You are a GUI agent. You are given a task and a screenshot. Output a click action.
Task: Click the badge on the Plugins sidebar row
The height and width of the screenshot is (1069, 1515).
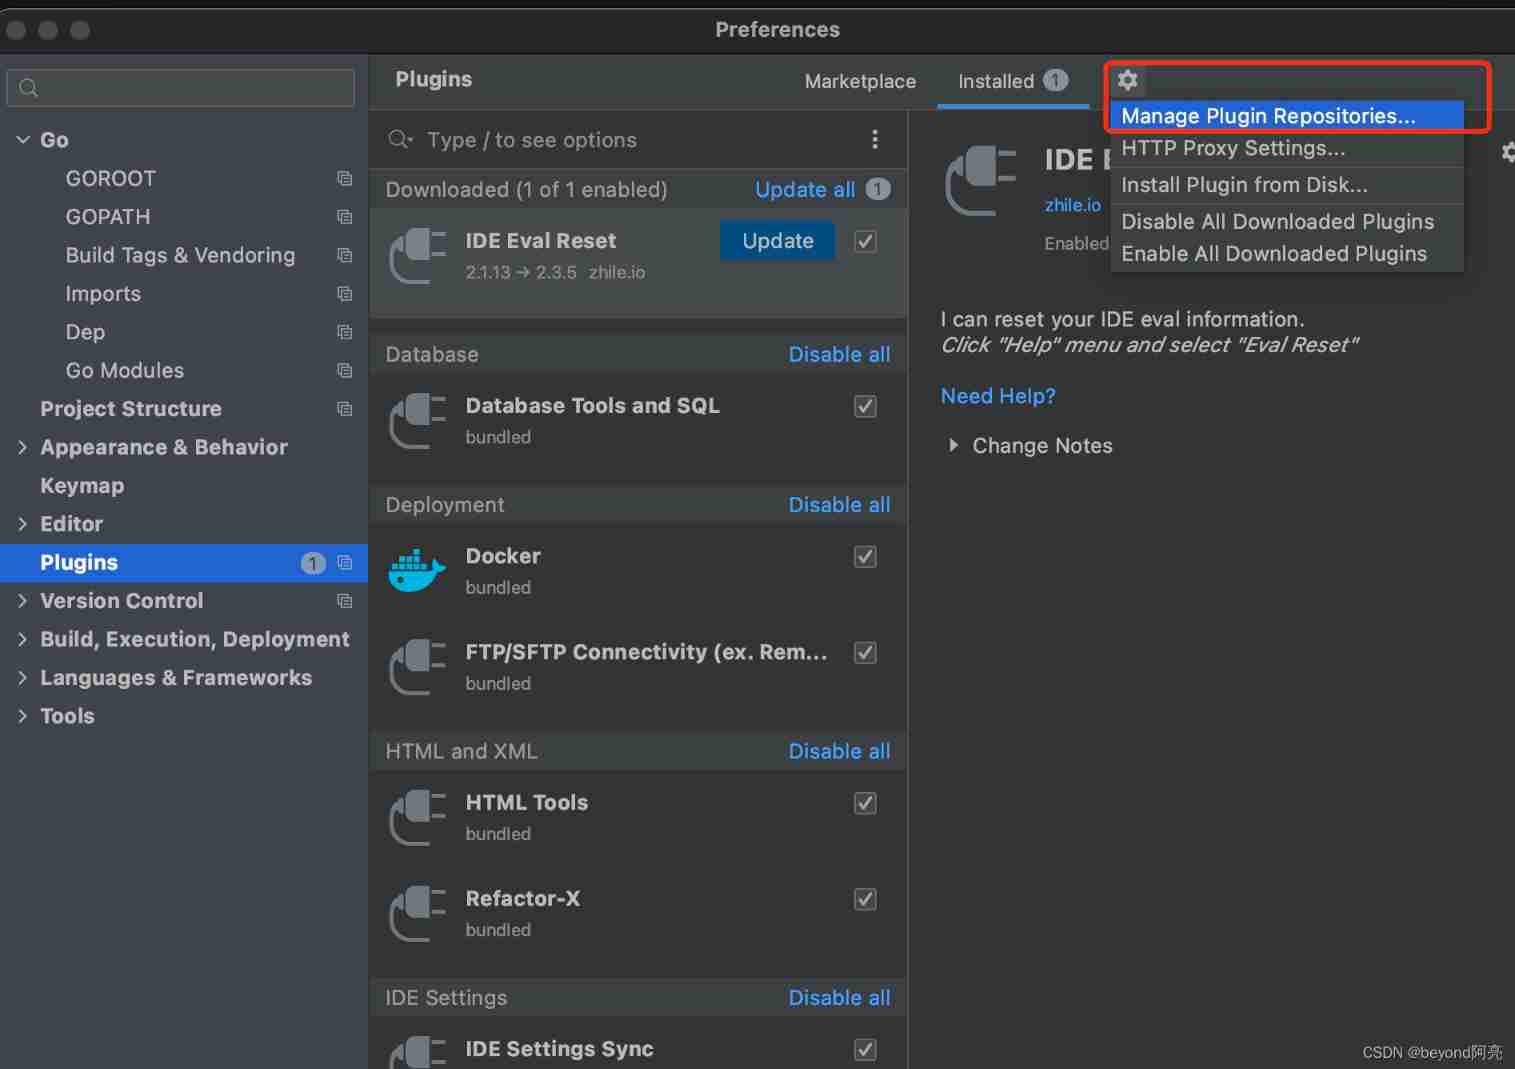pyautogui.click(x=313, y=563)
